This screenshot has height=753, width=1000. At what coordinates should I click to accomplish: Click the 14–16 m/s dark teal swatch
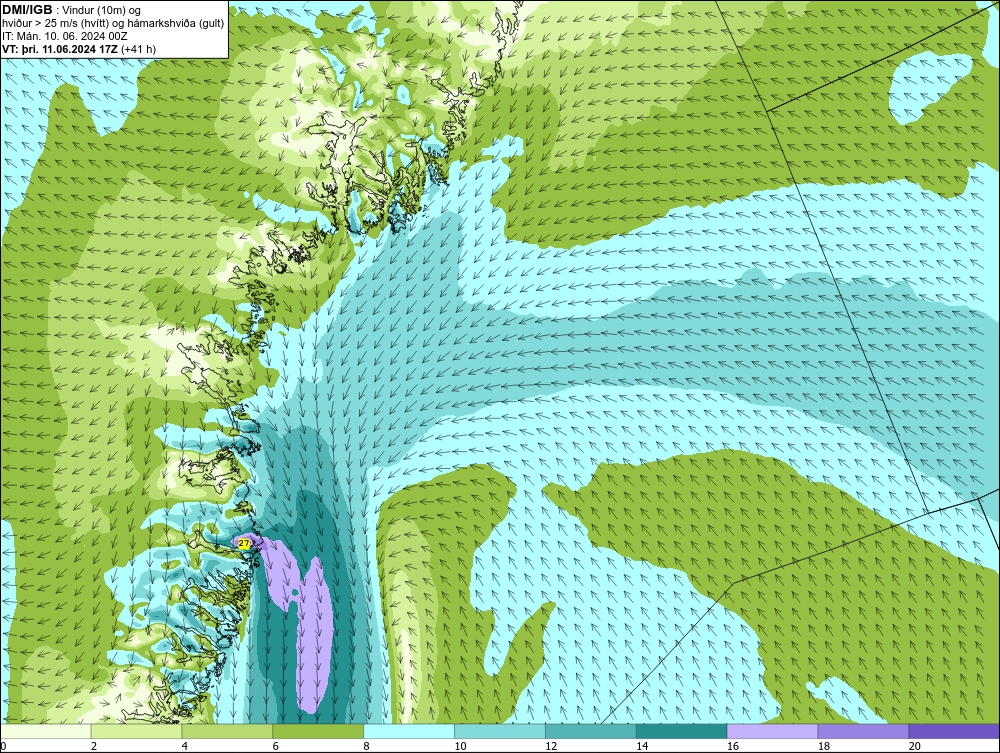pos(682,731)
